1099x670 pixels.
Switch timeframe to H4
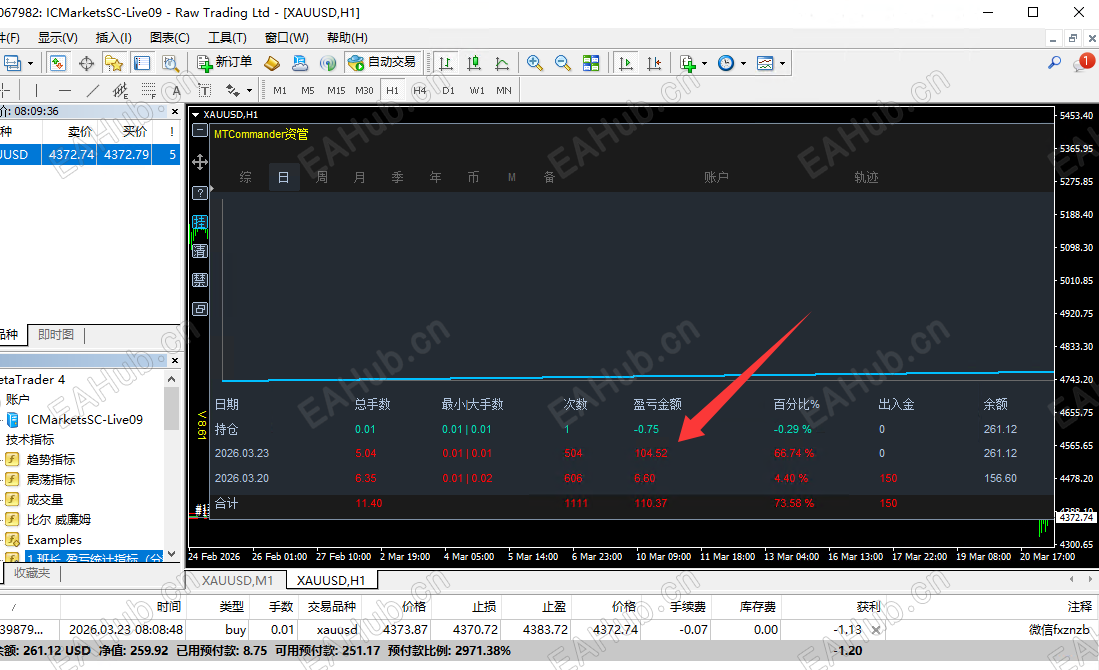420,90
